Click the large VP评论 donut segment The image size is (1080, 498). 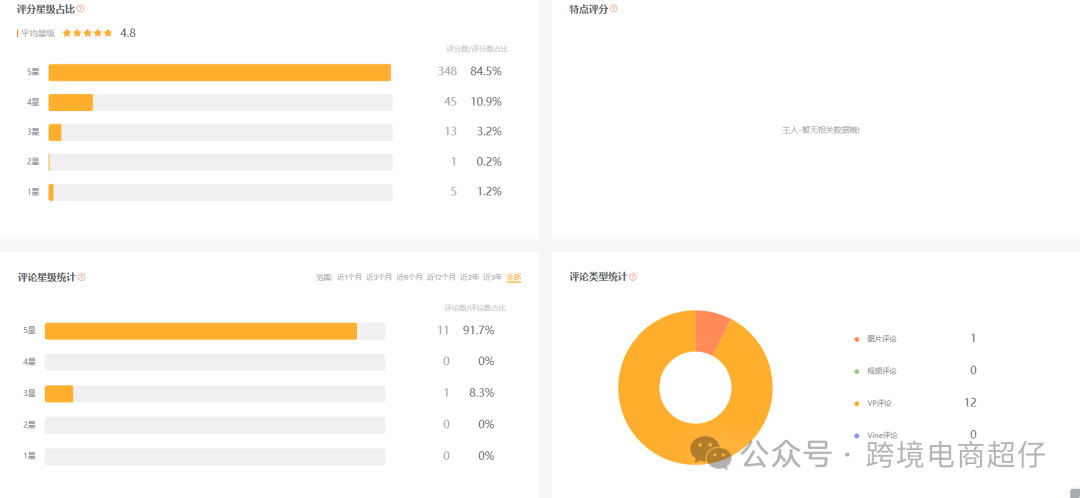click(x=641, y=413)
